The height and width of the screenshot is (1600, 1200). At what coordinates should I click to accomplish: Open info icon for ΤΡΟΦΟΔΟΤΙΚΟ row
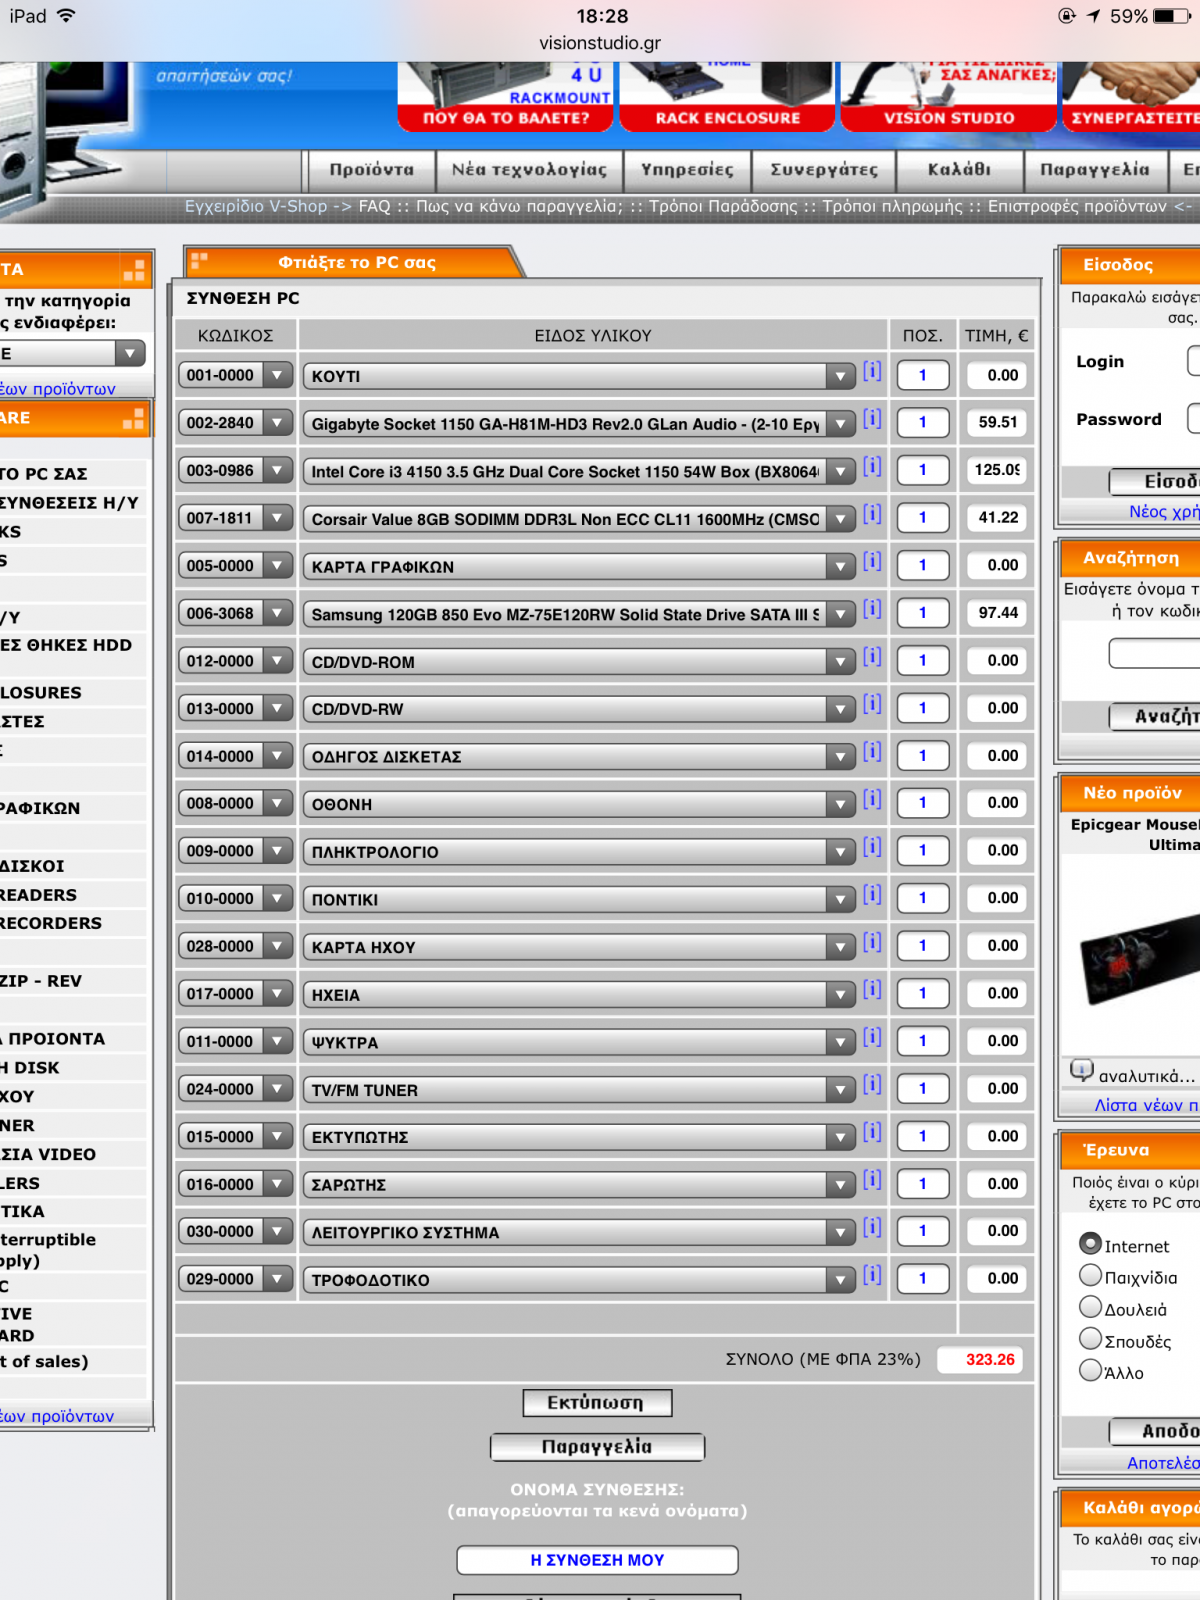point(872,1275)
